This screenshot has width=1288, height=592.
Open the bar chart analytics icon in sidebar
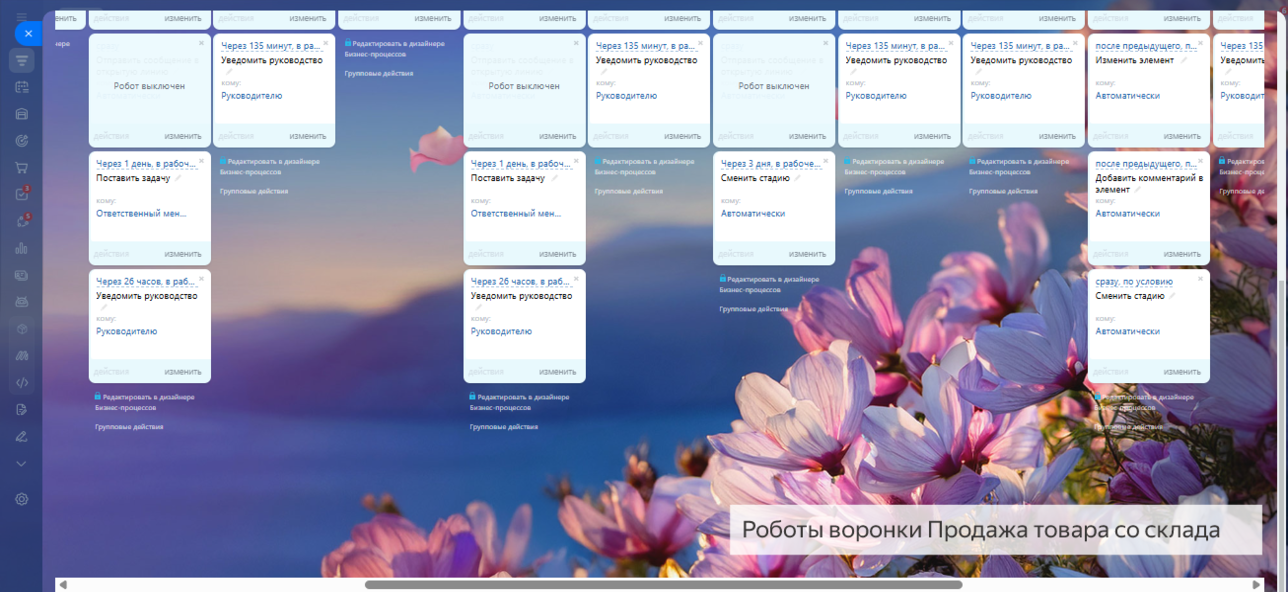(22, 248)
